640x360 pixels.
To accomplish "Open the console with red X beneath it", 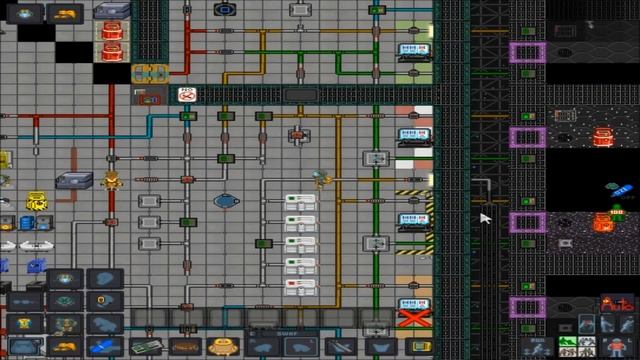I will [x=414, y=304].
